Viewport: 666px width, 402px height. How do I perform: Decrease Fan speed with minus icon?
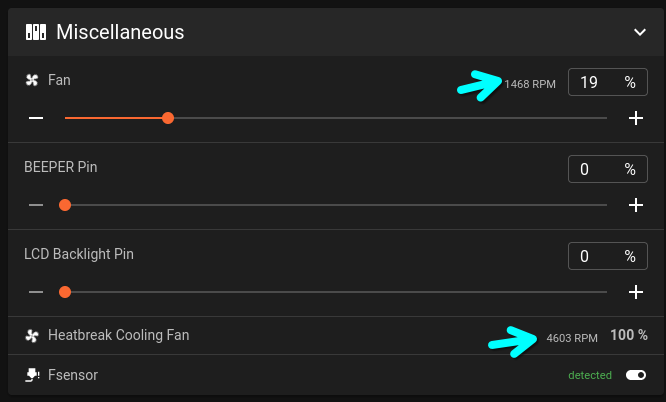pyautogui.click(x=36, y=118)
